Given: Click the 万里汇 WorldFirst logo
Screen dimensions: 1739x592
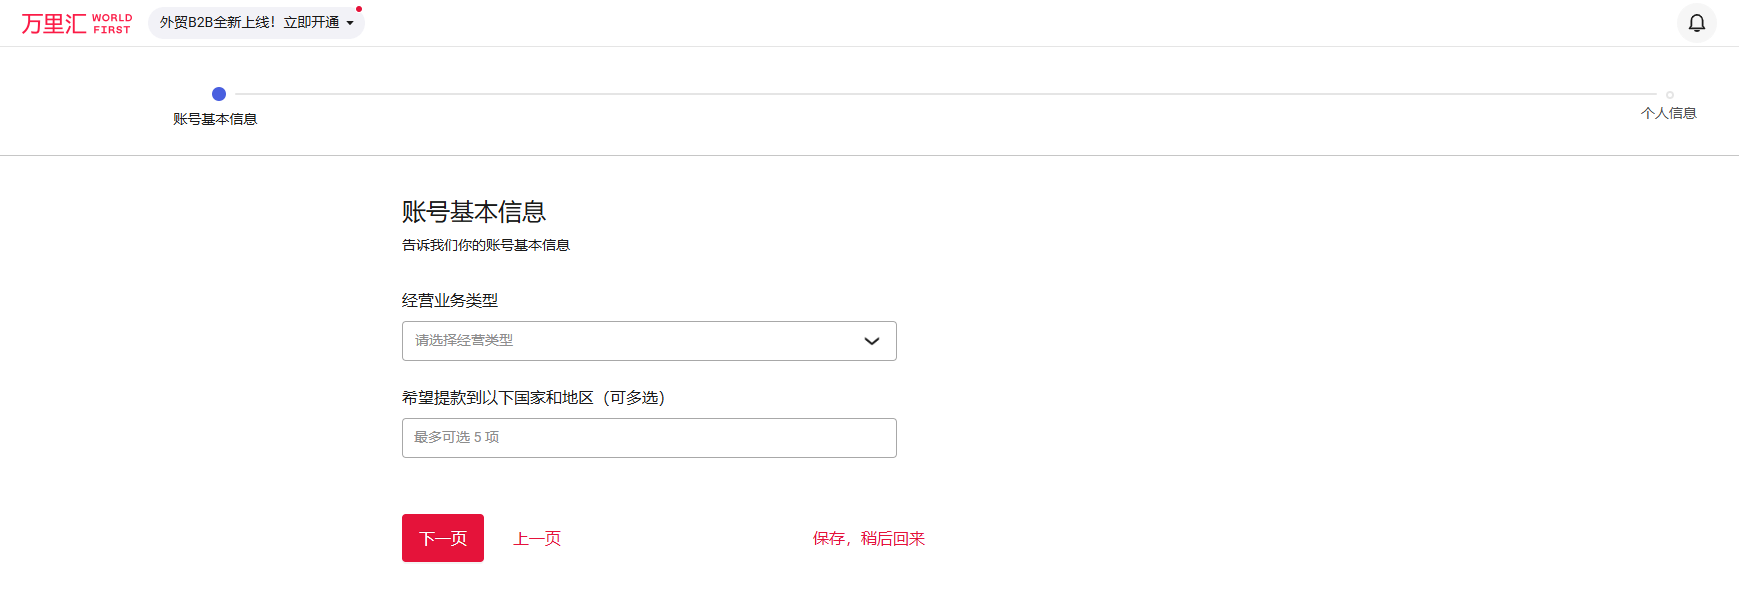Looking at the screenshot, I should click(77, 23).
